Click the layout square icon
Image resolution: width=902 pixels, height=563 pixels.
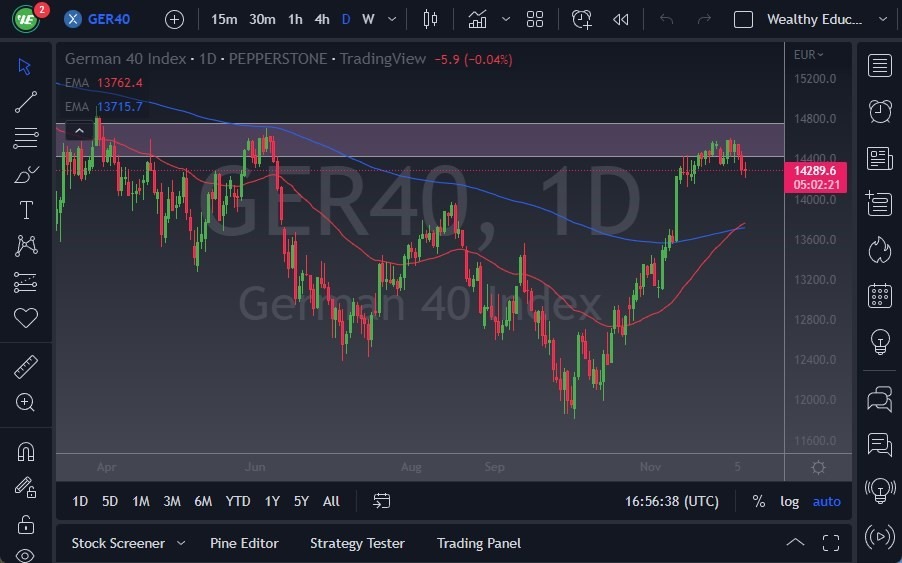[743, 20]
